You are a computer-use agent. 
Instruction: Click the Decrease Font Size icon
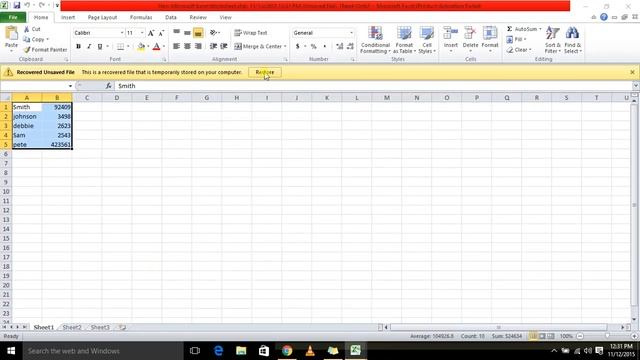pyautogui.click(x=161, y=33)
